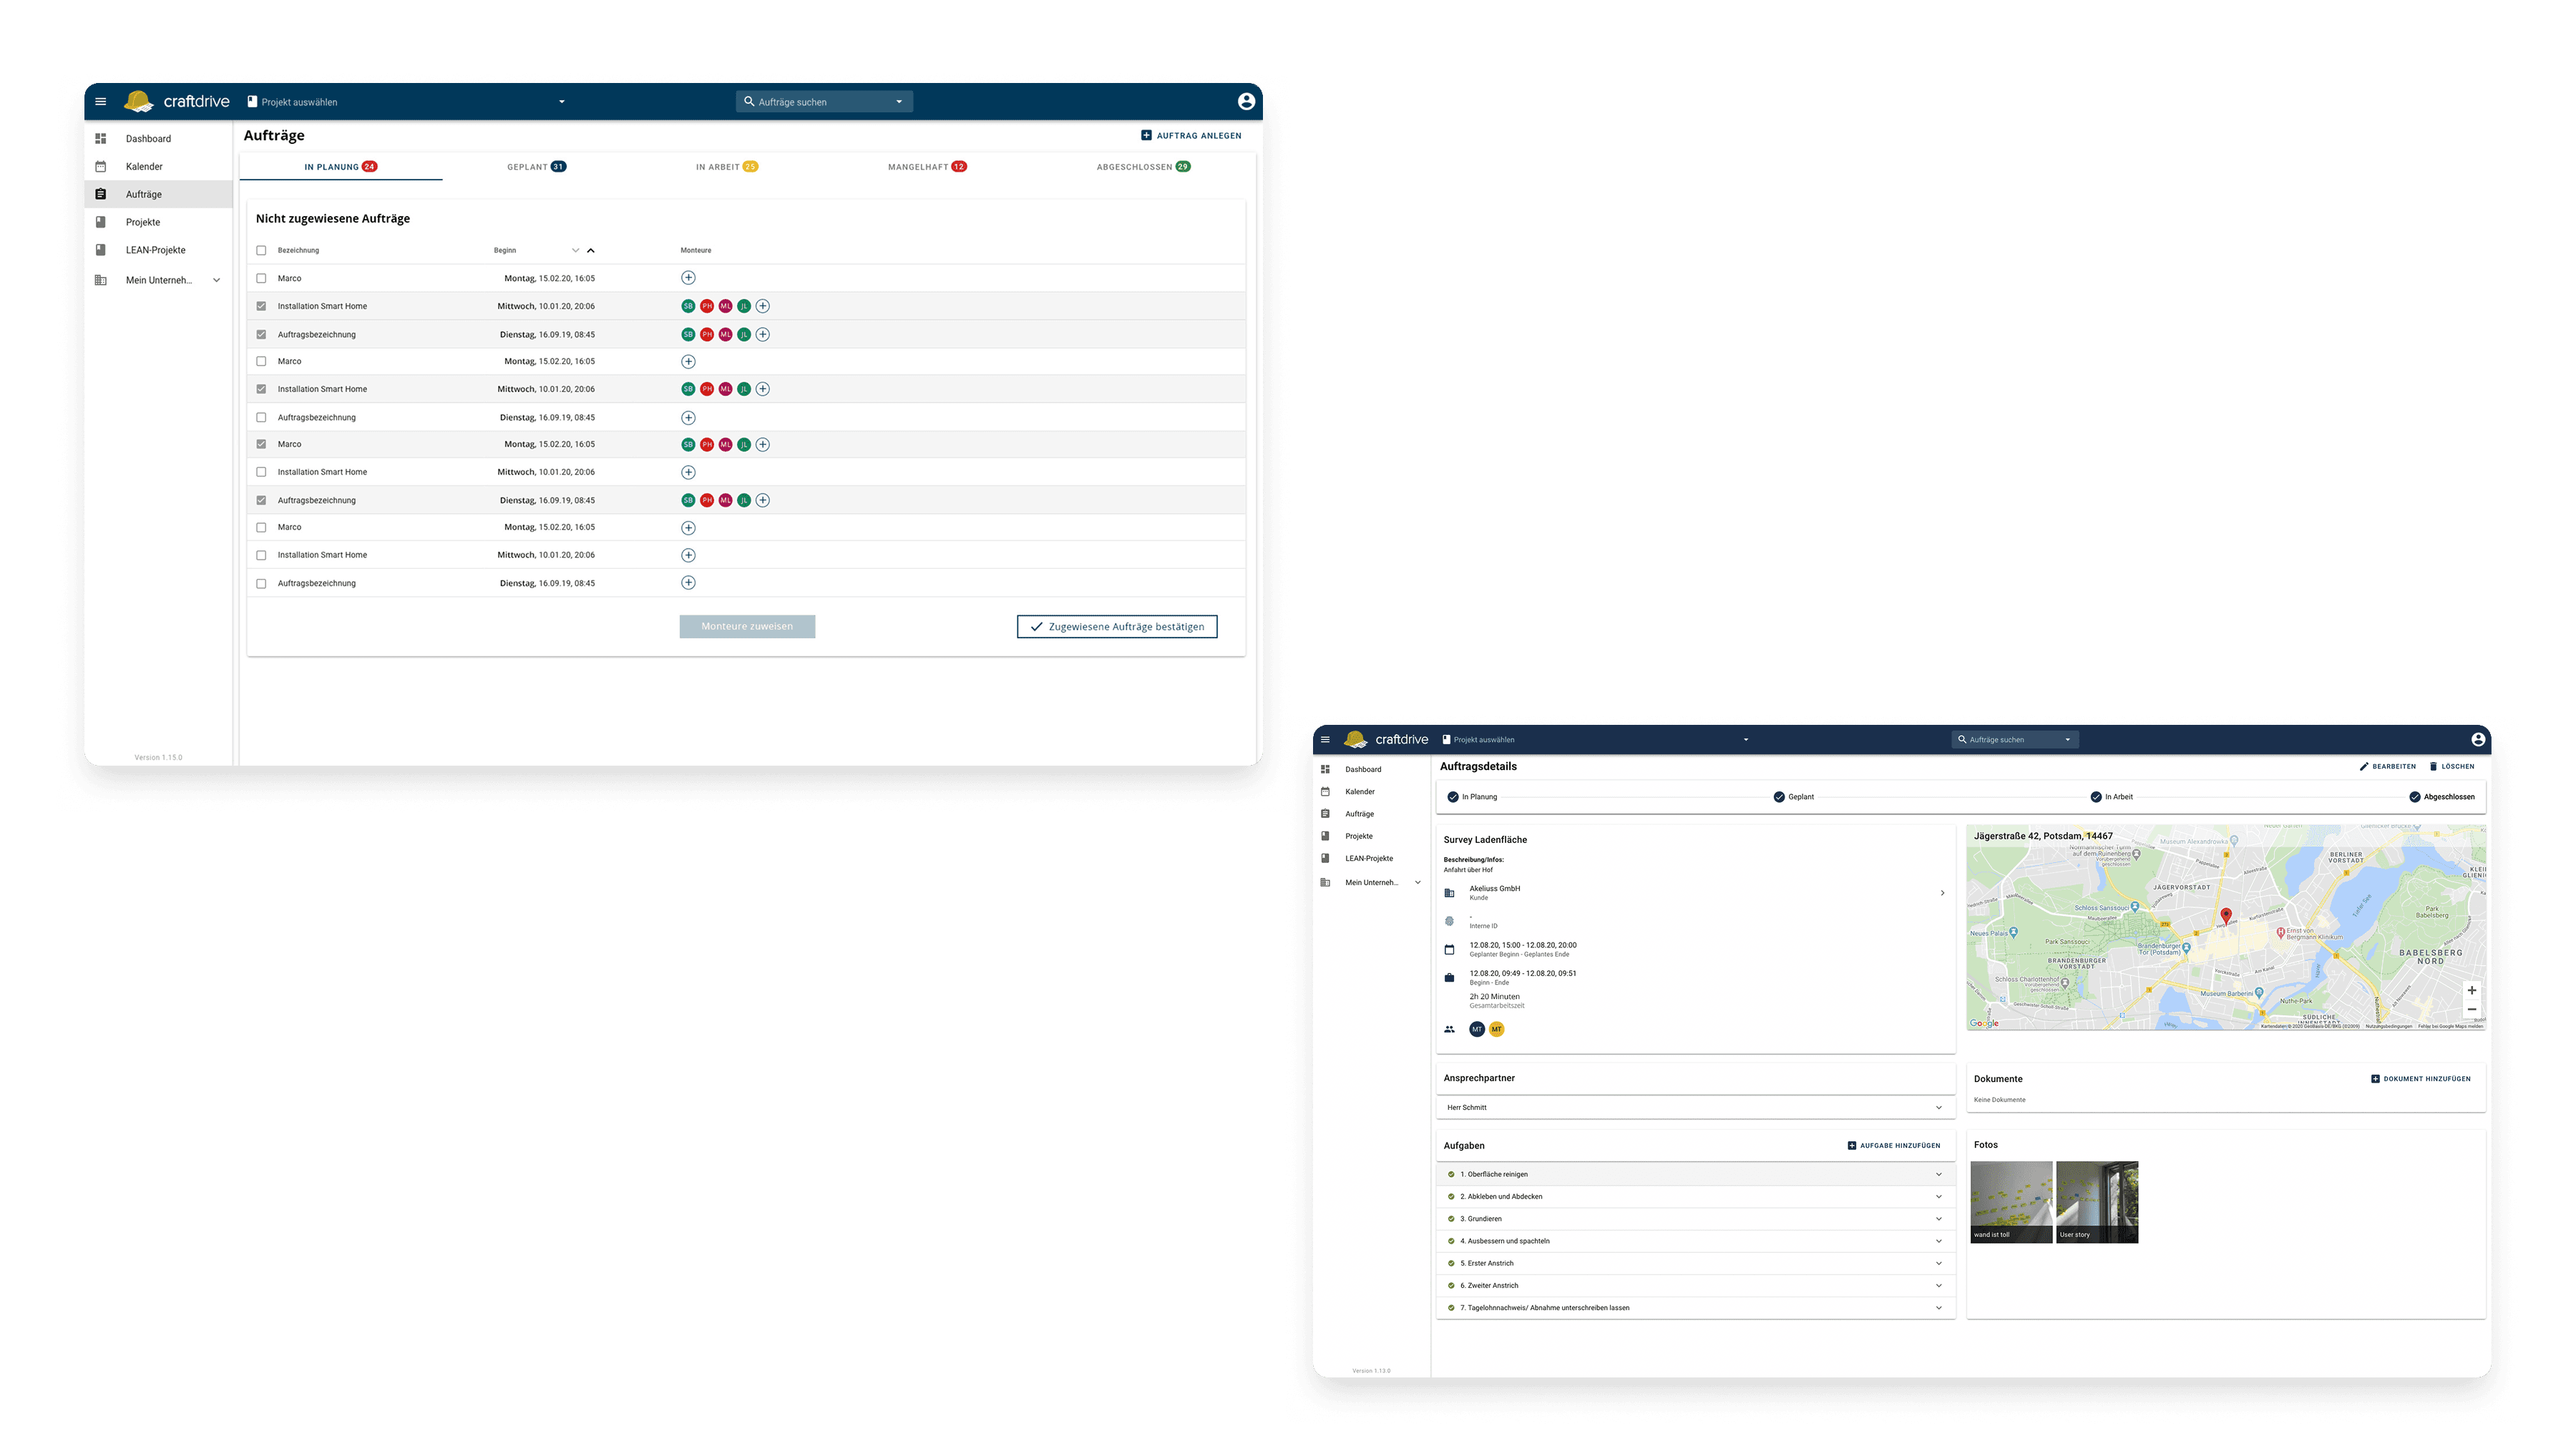This screenshot has width=2576, height=1449.
Task: Uncheck first Installation Smart Home row
Action: (261, 306)
